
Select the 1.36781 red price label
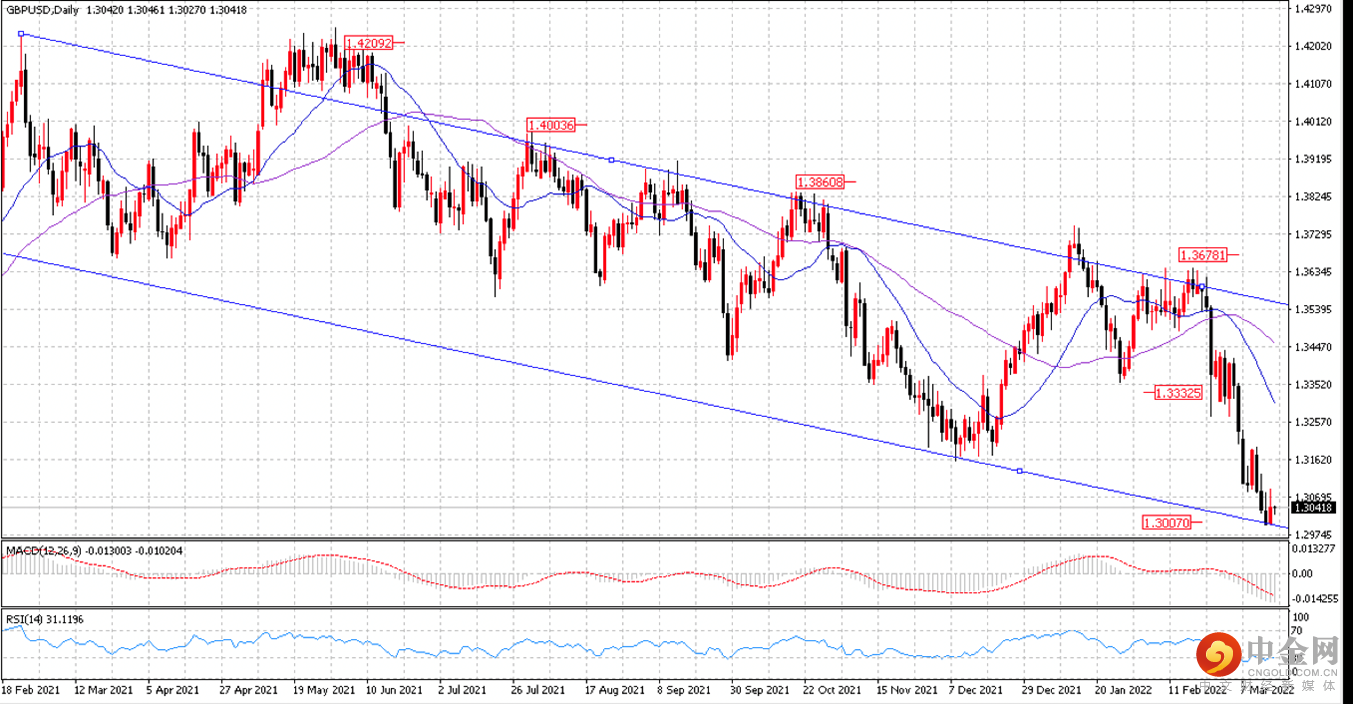(x=1202, y=255)
